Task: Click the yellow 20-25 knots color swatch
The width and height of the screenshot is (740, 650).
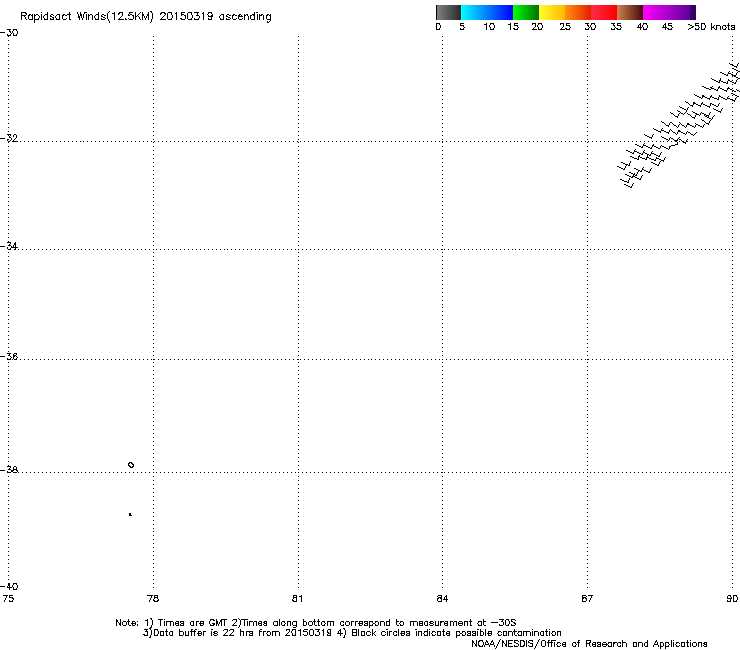Action: pyautogui.click(x=552, y=12)
